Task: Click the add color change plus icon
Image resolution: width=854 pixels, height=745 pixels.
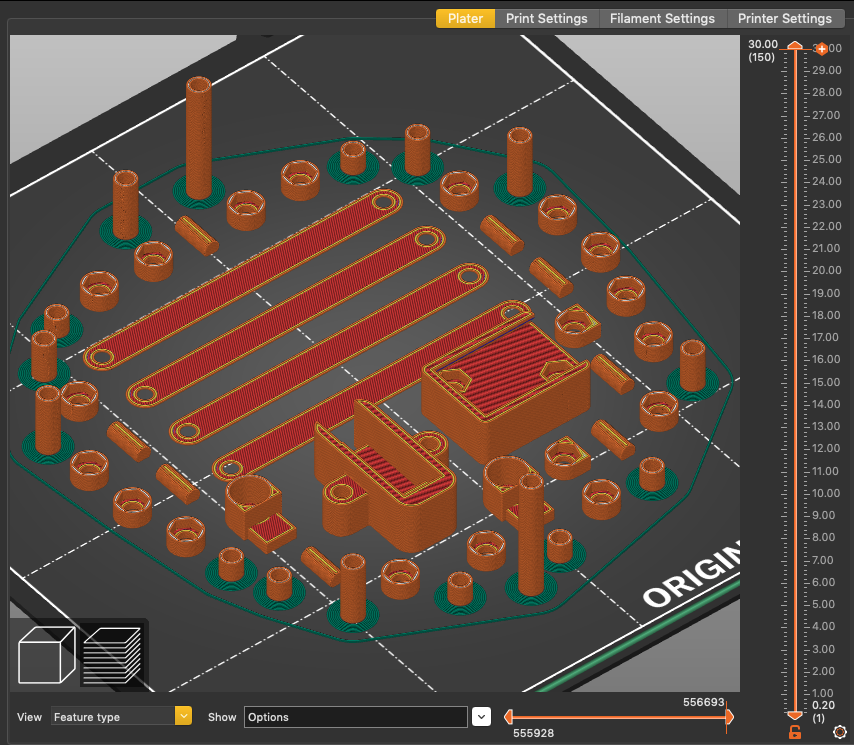Action: click(x=821, y=48)
